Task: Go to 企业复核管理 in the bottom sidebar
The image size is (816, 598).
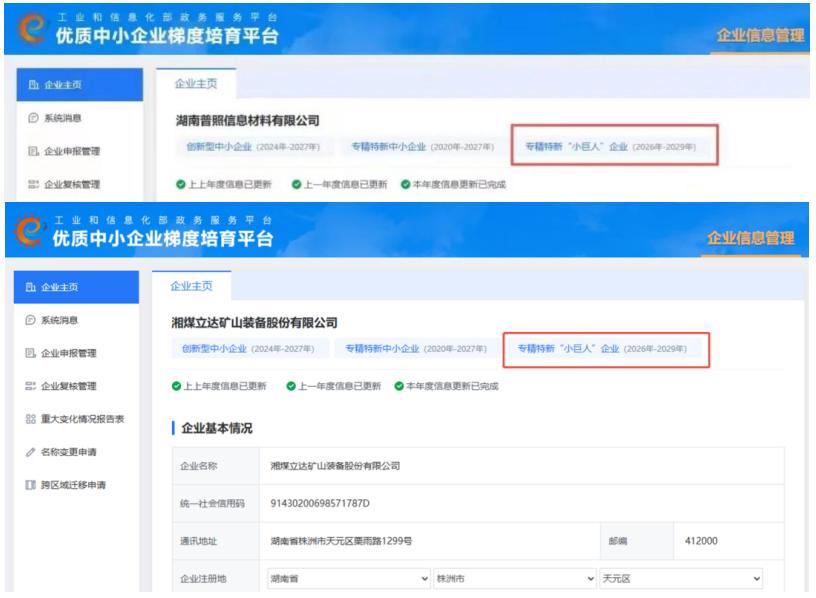Action: [76, 386]
